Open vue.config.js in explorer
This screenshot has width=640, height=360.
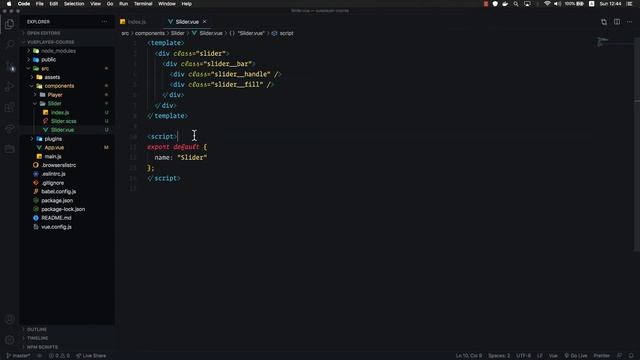(56, 227)
